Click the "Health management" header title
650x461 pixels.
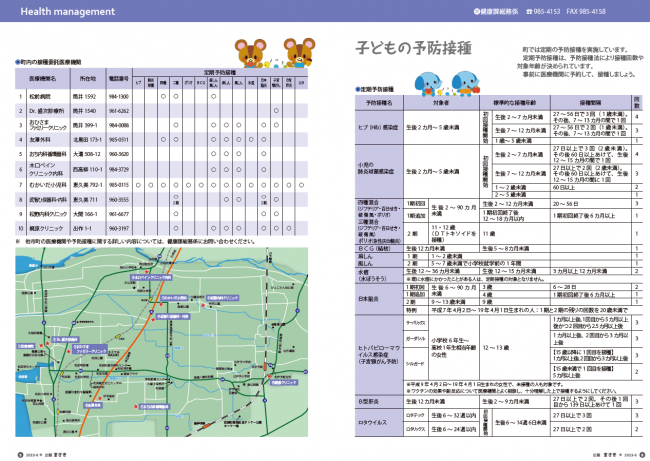click(68, 12)
